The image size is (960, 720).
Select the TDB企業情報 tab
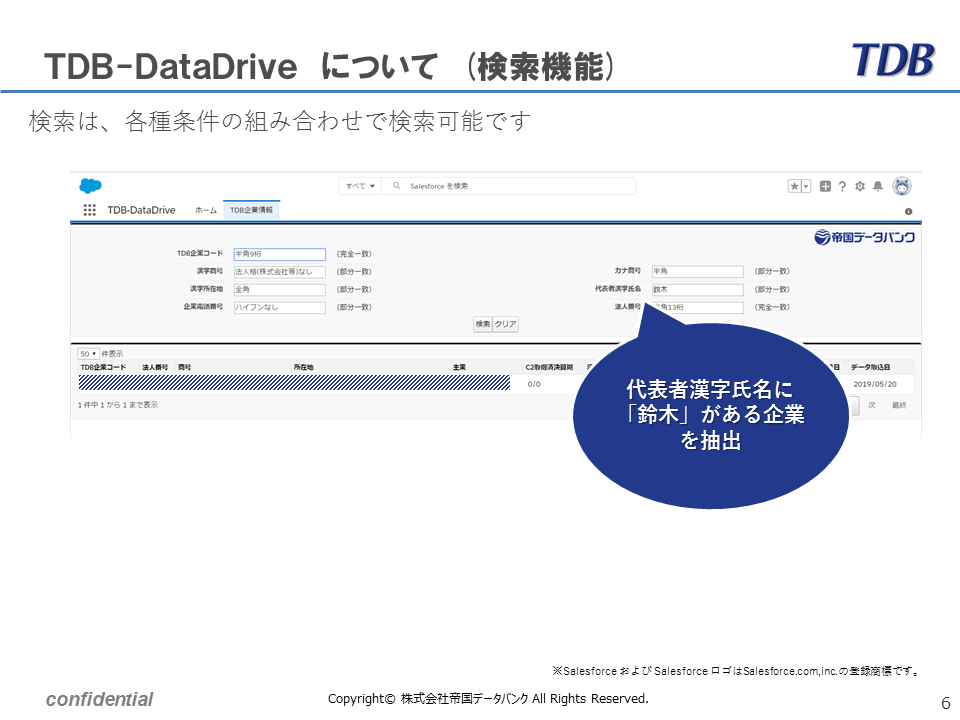[251, 210]
